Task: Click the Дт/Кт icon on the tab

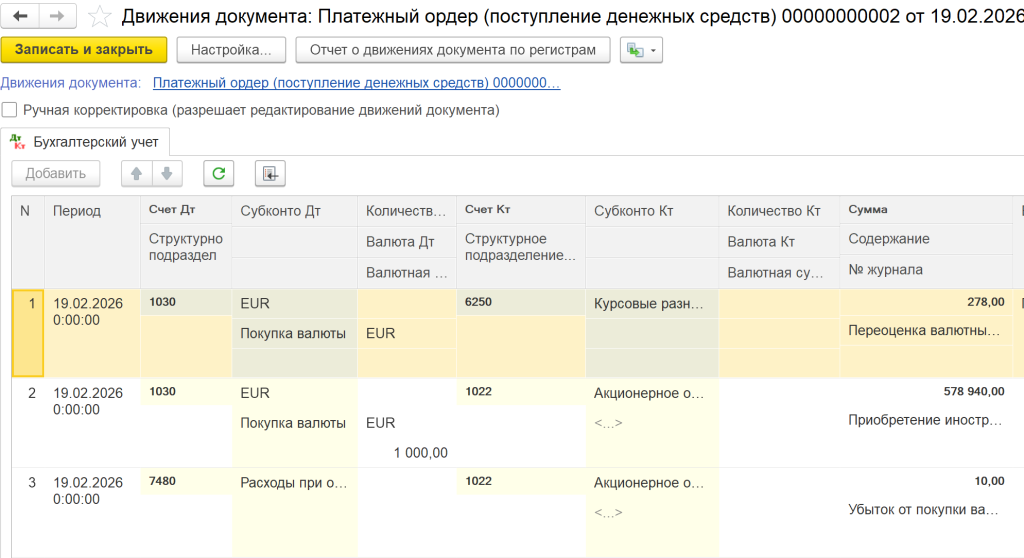Action: [18, 142]
